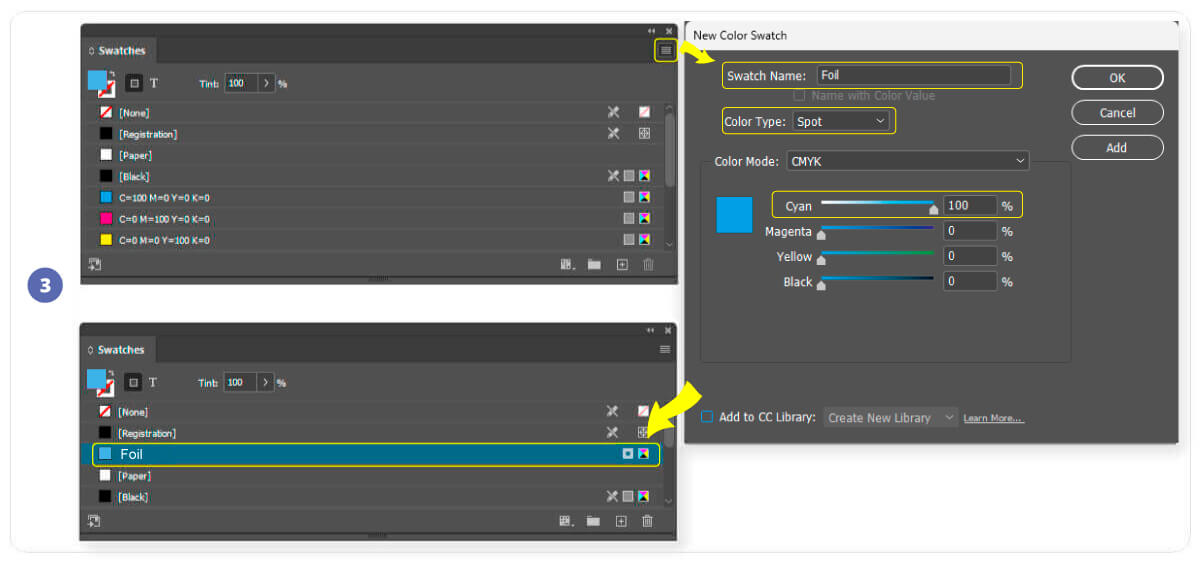The width and height of the screenshot is (1200, 567).
Task: Click the Magenta slider track
Action: [x=877, y=229]
